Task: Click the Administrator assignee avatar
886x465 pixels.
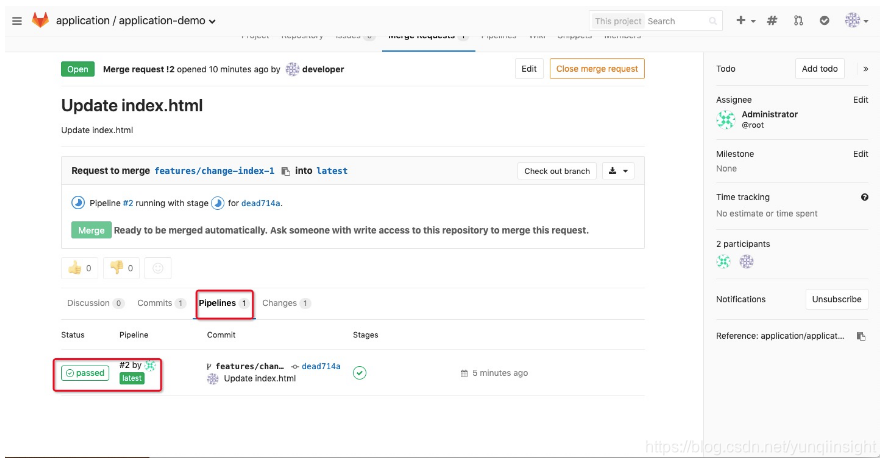Action: pyautogui.click(x=726, y=119)
